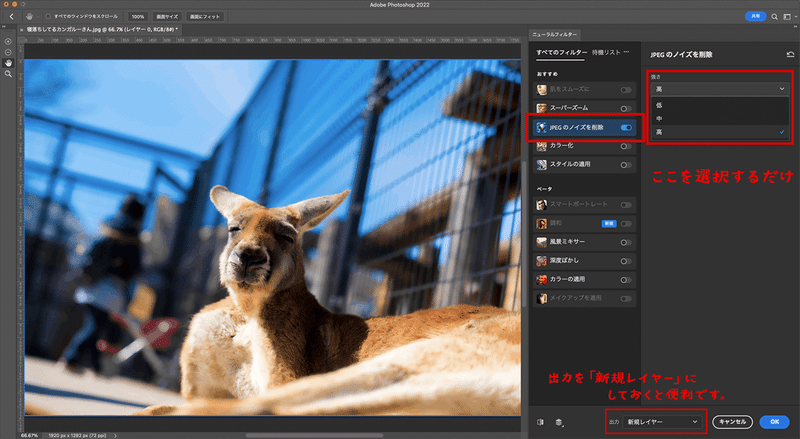Open the three-dot more options menu
This screenshot has width=800, height=439.
pos(627,52)
